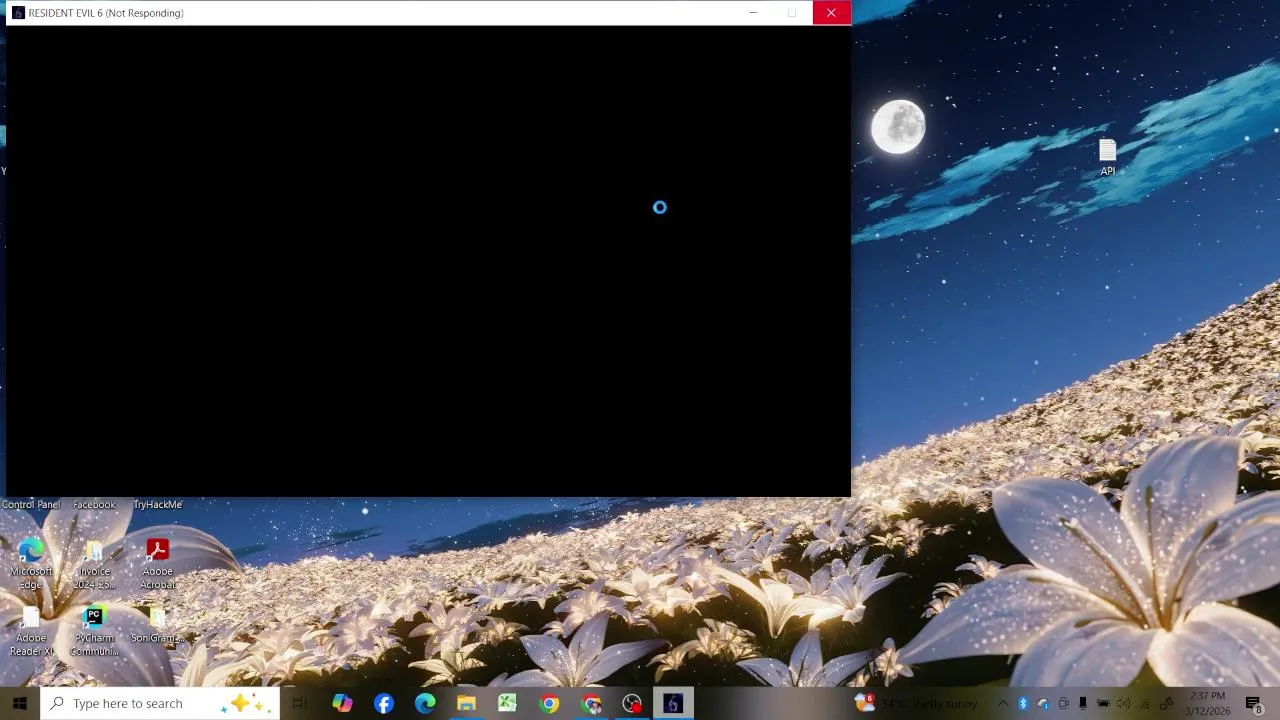
Task: Close the not-responding Resident Evil 6 window
Action: point(831,13)
